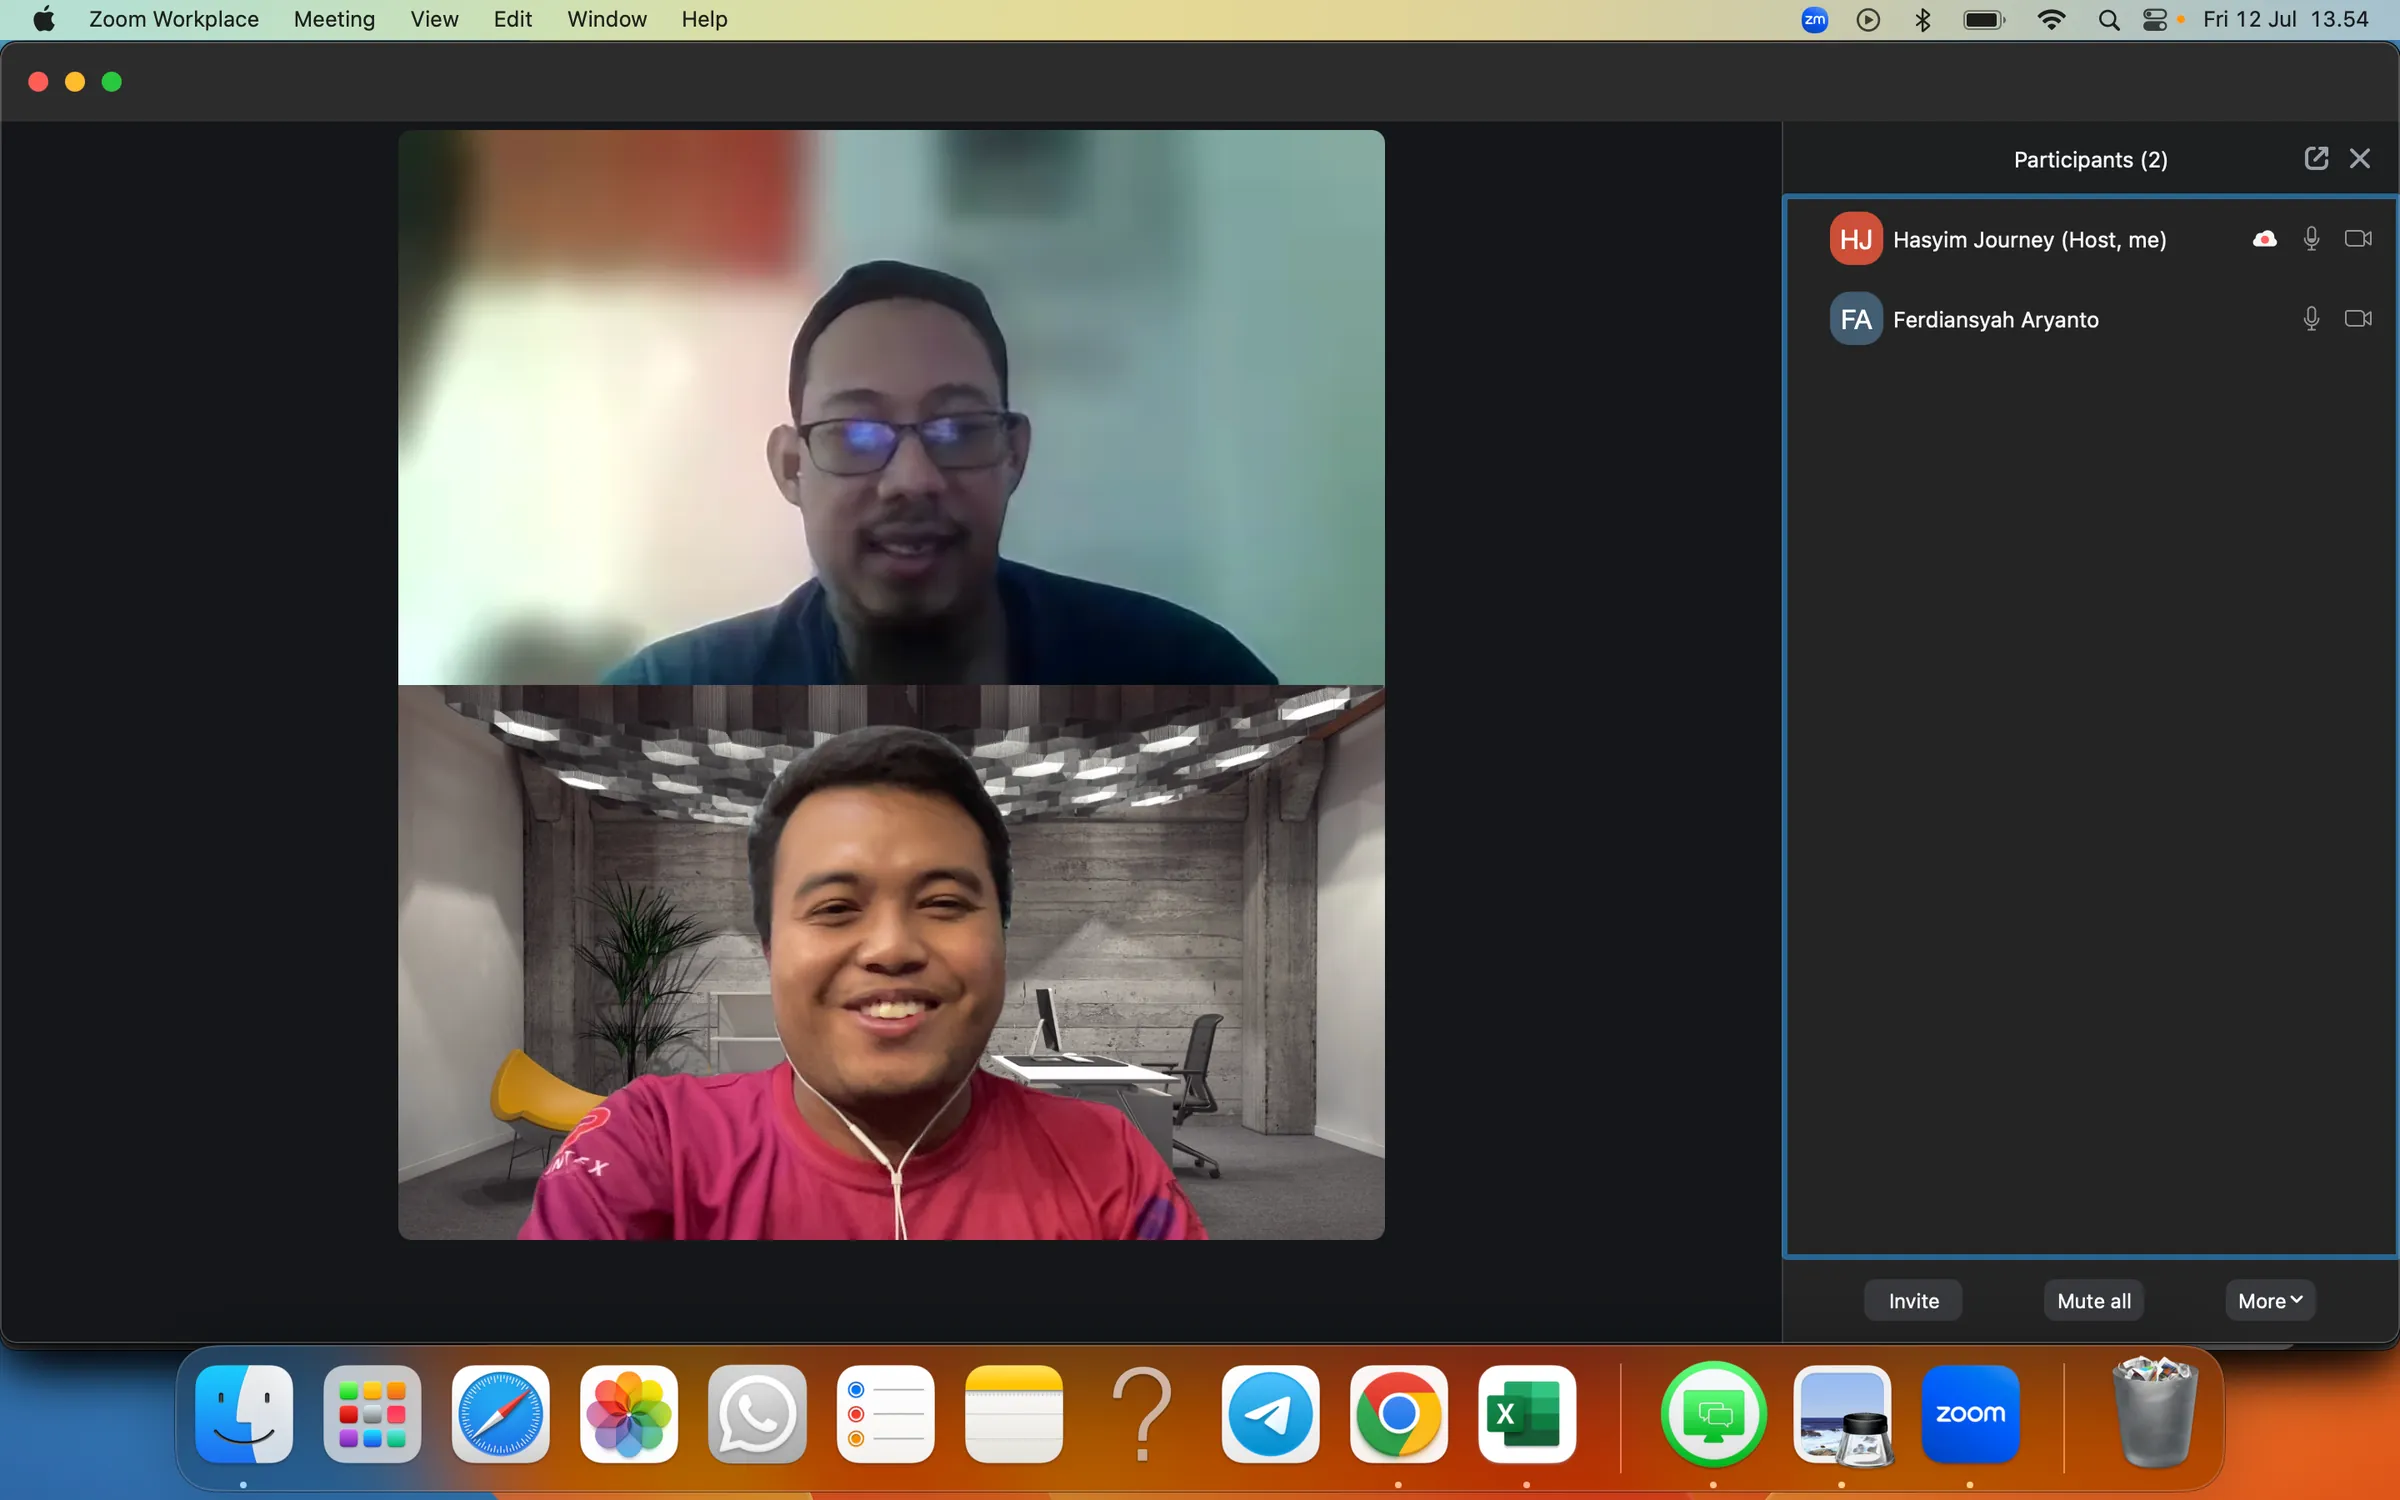Click the cloud recording icon for Hasyim Journey
Screen dimensions: 2400x1500
click(2264, 238)
